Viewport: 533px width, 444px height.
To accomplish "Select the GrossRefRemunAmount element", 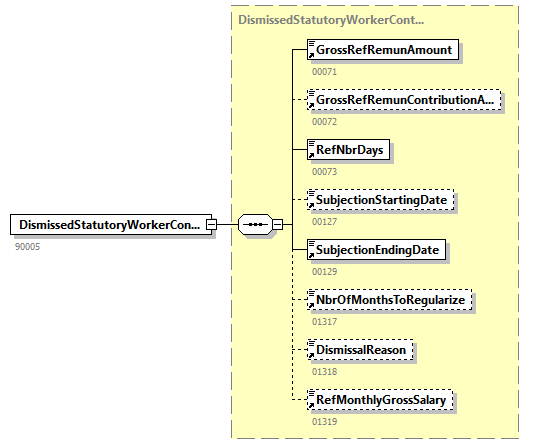I will [383, 50].
